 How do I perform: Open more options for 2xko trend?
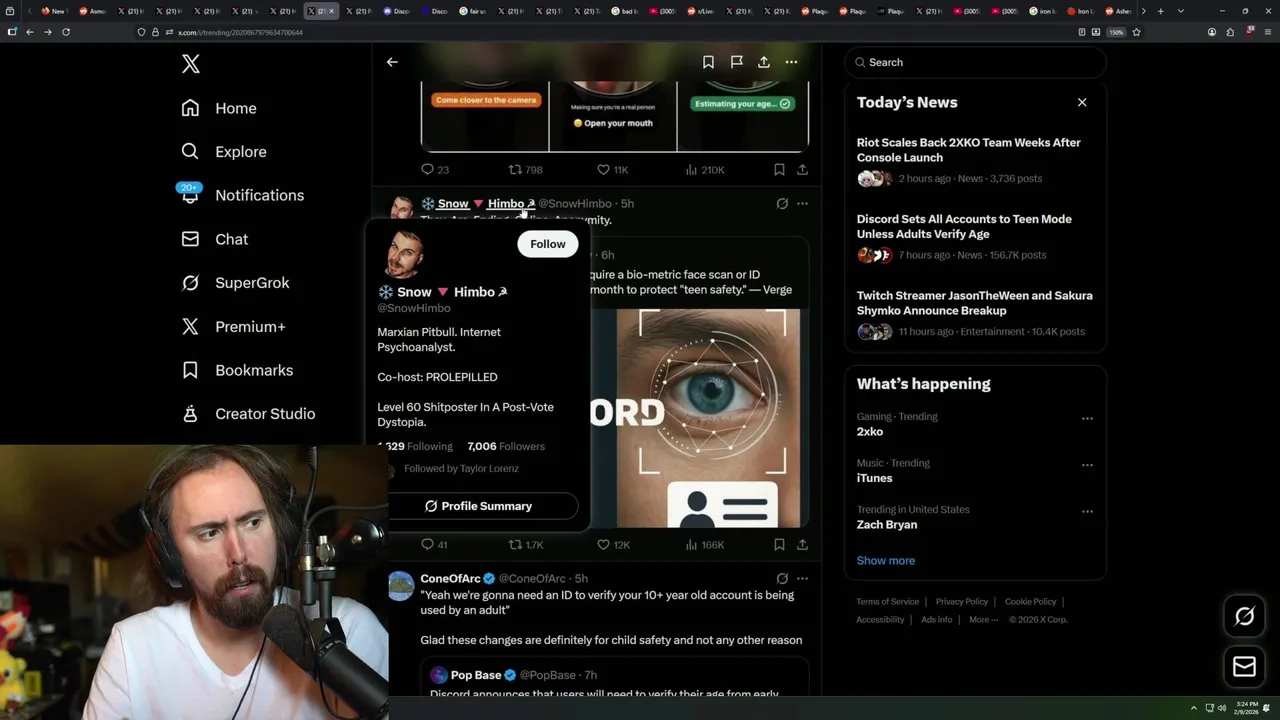tap(1087, 419)
